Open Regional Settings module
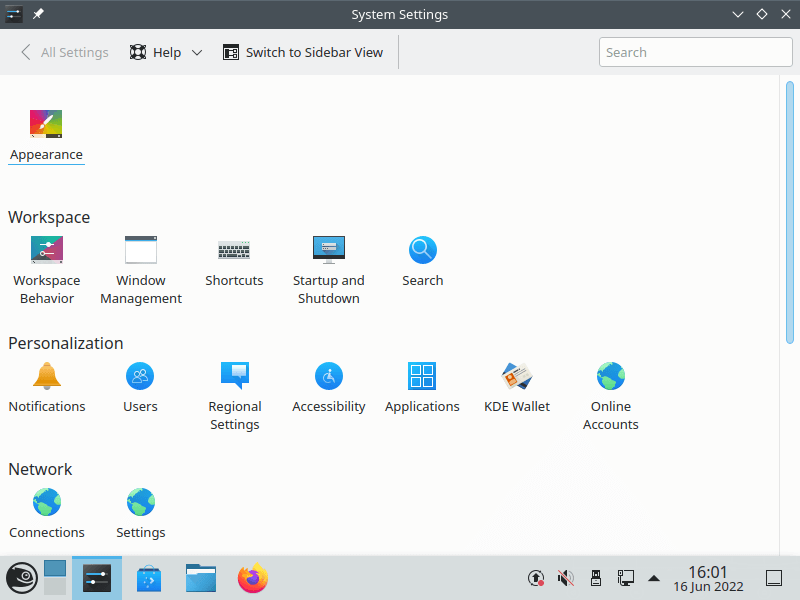Image resolution: width=800 pixels, height=600 pixels. 235,396
